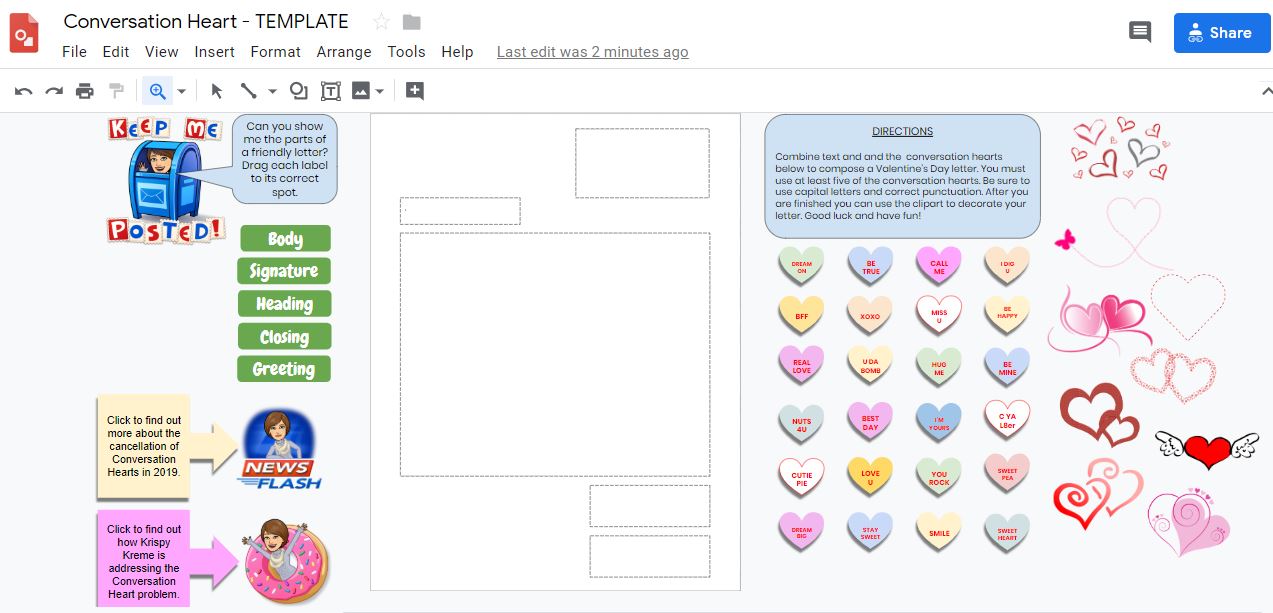Show all comments via comment history icon
Image resolution: width=1273 pixels, height=613 pixels.
(1139, 32)
